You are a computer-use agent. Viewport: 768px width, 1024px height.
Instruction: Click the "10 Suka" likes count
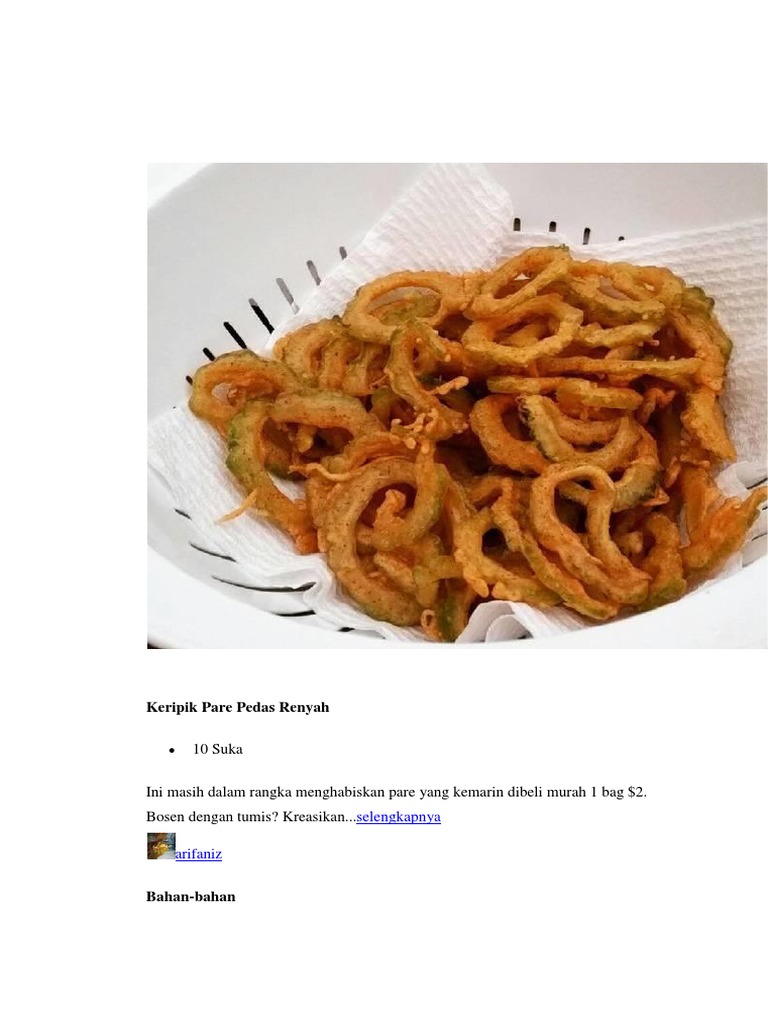[217, 749]
